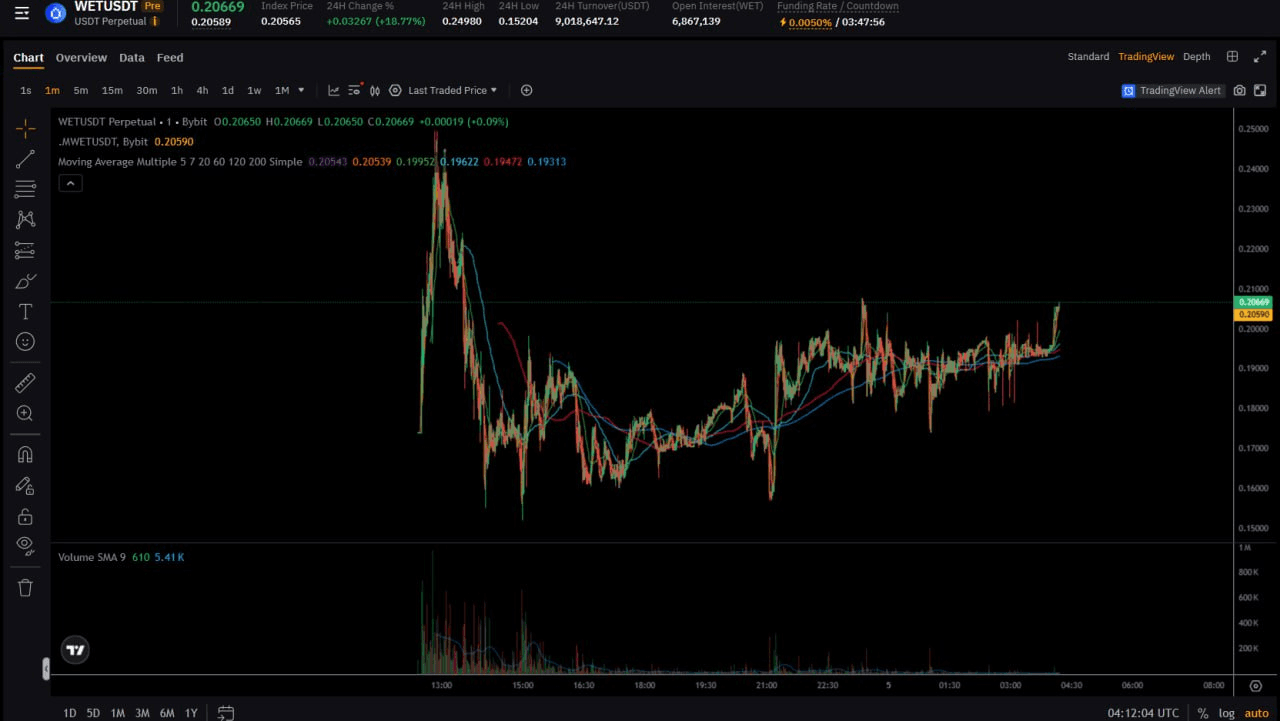Select the Text annotation tool
Viewport: 1280px width, 721px height.
pyautogui.click(x=25, y=312)
